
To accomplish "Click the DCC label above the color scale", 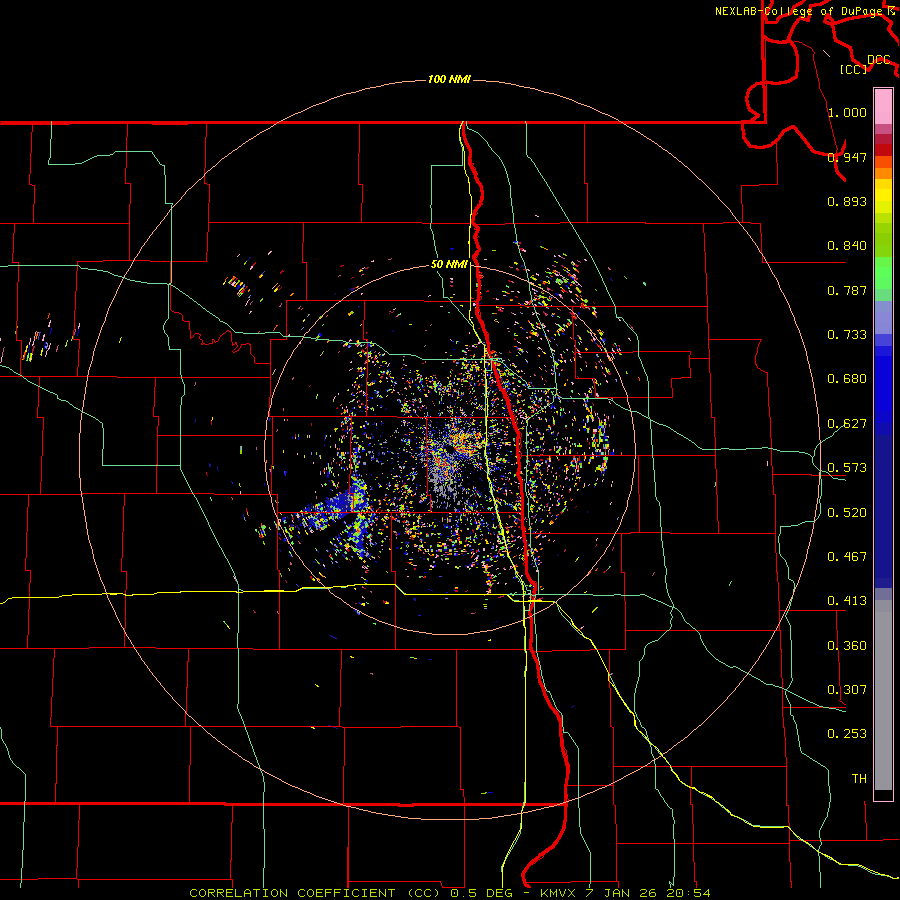I will pos(878,60).
